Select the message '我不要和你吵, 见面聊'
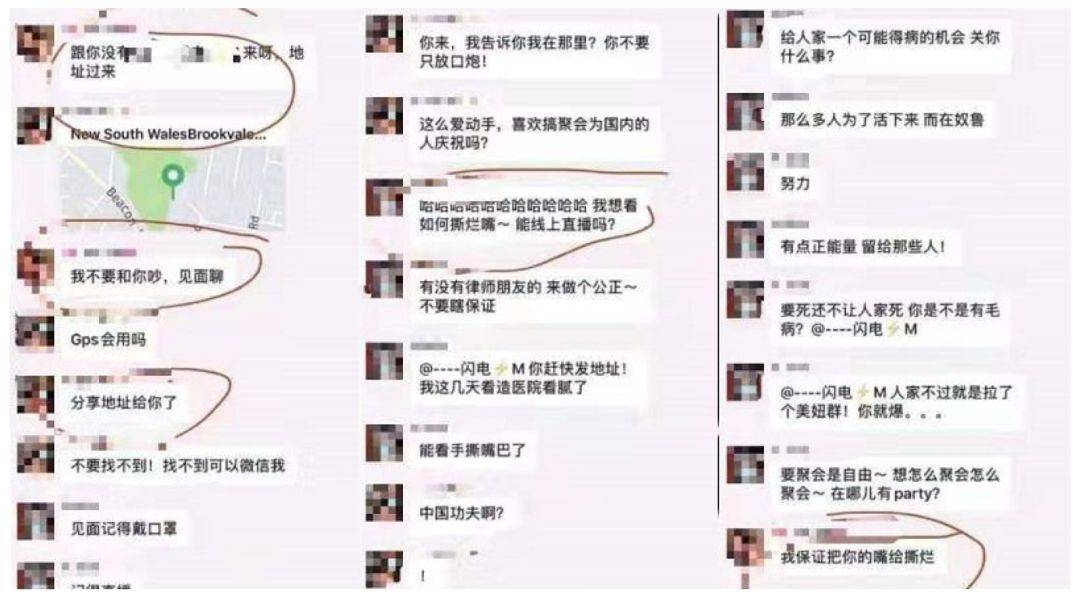The image size is (1080, 596). coord(147,277)
